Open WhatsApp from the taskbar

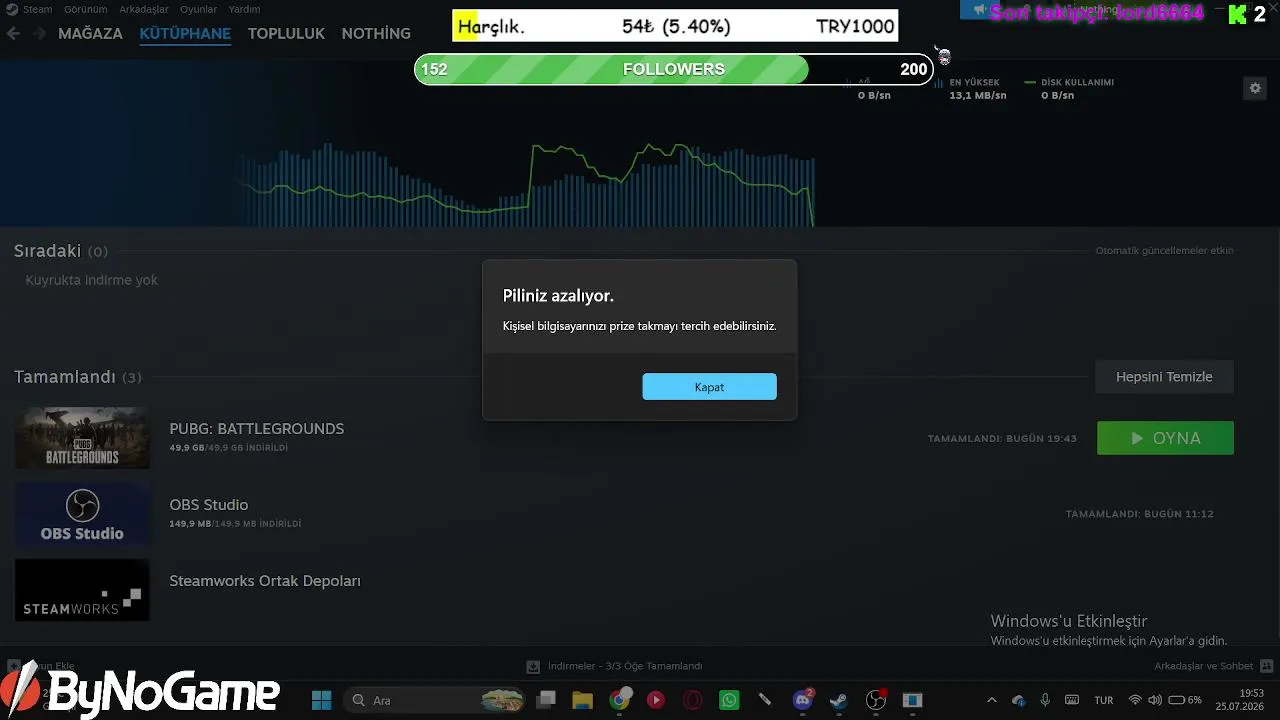tap(729, 700)
